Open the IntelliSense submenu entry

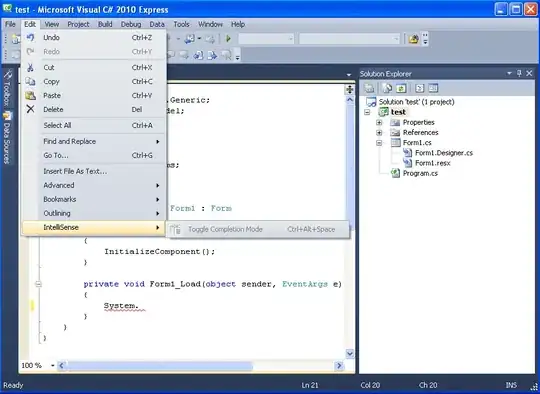click(94, 227)
